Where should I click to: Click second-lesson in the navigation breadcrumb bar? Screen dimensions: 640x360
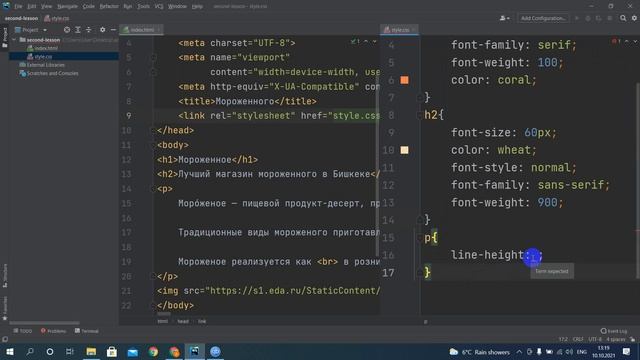(21, 18)
